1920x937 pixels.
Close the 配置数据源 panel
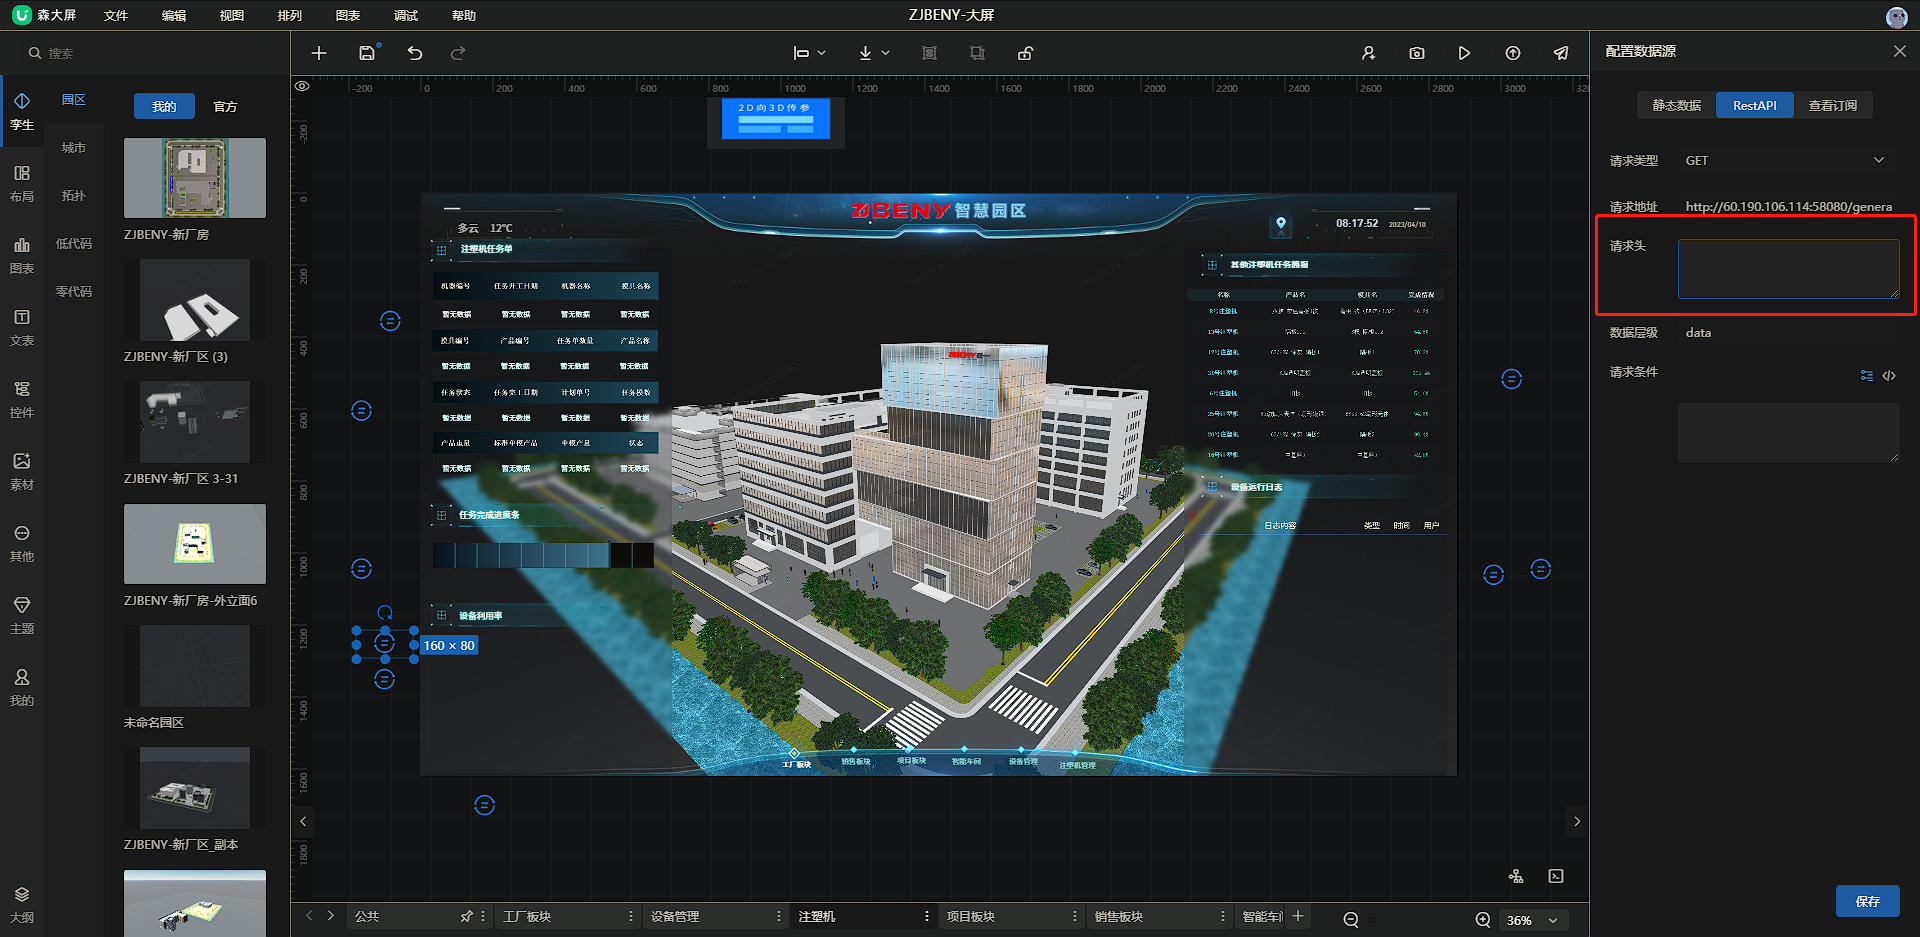point(1899,51)
